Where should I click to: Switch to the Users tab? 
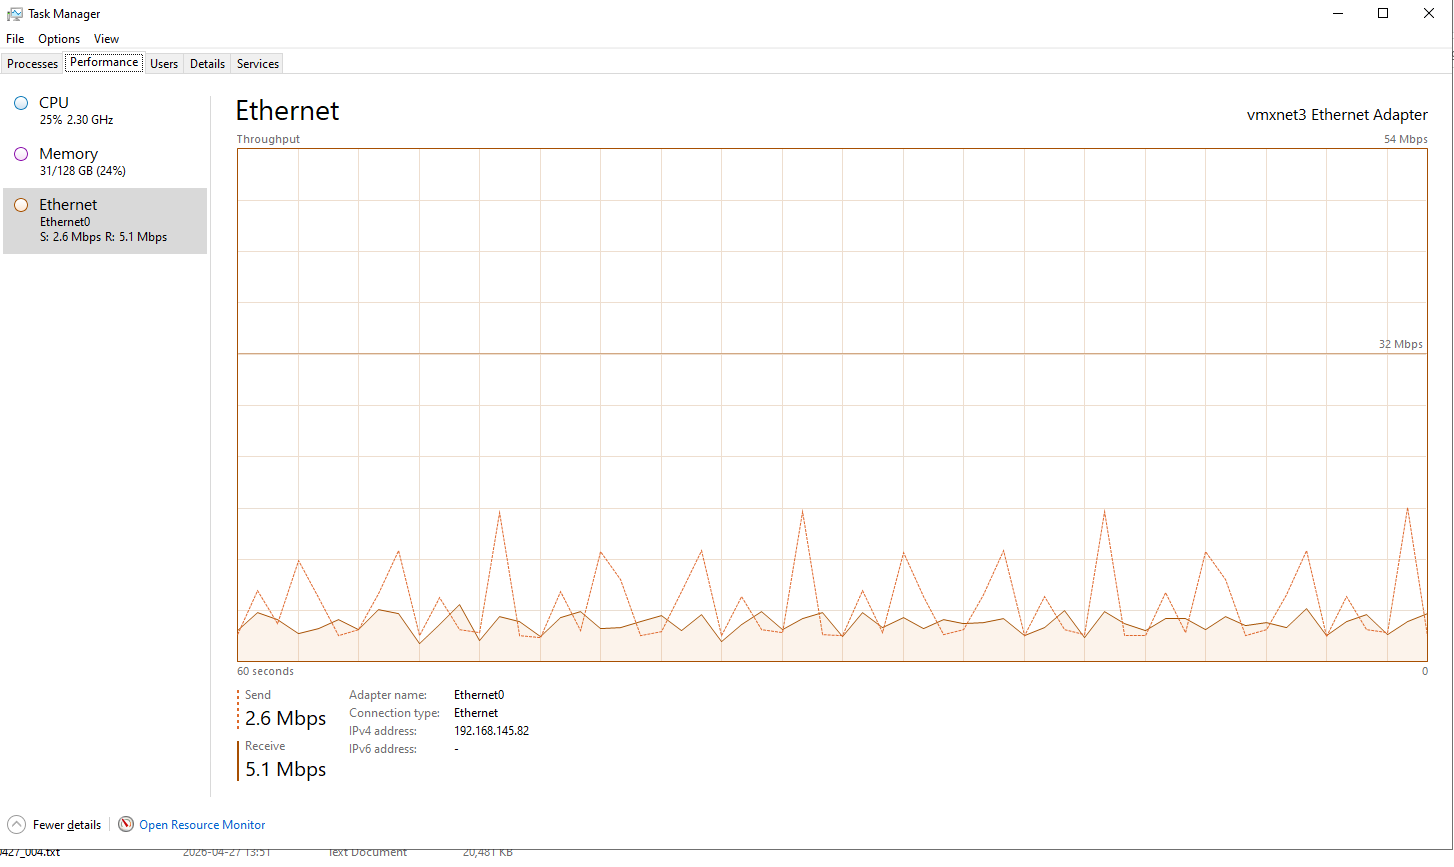click(164, 64)
